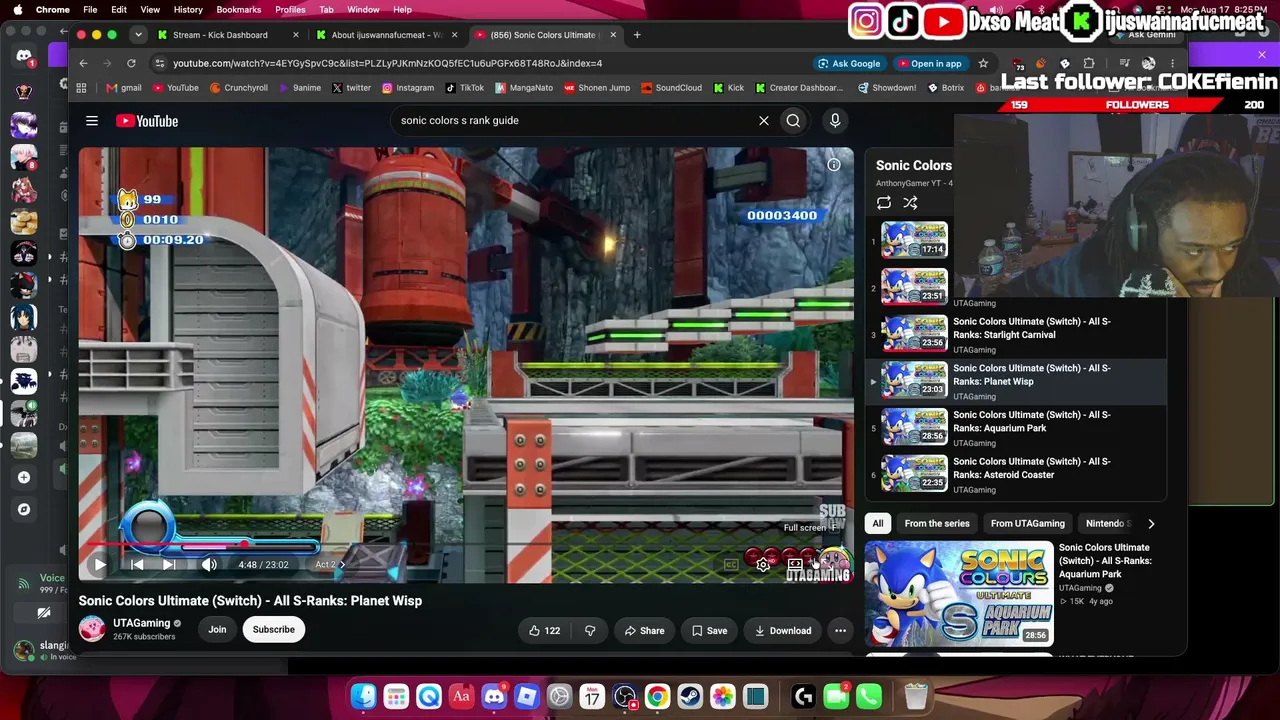Open the SoundCloud bookmark
This screenshot has height=720, width=1280.
coord(671,88)
